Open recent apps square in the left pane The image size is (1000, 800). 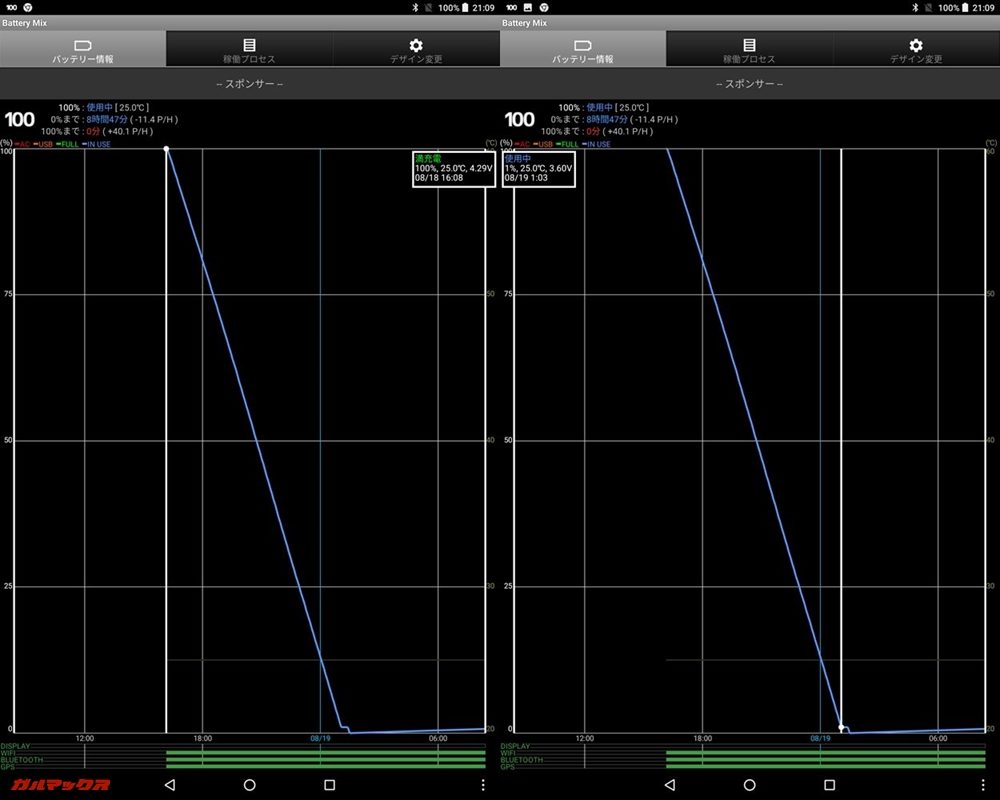tap(329, 785)
